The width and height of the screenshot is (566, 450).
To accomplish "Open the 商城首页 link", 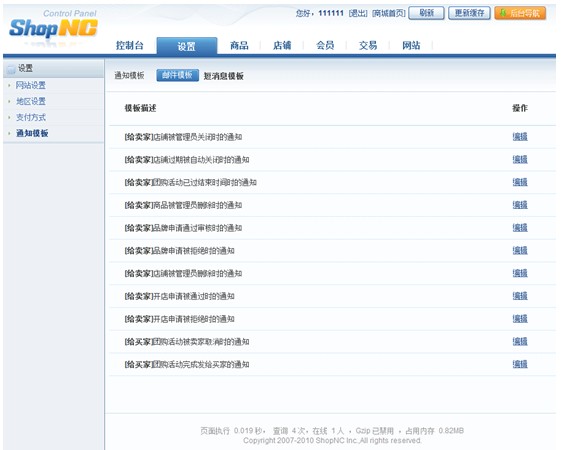I will tap(388, 13).
